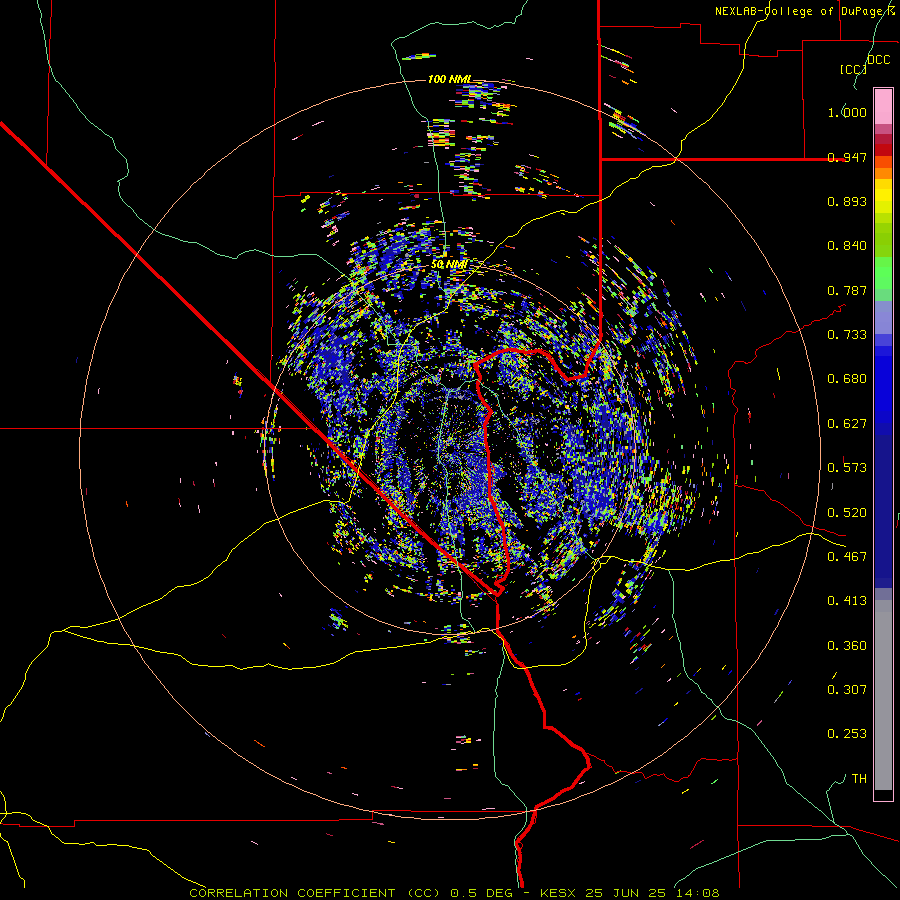This screenshot has width=900, height=900.
Task: Click the 100 NMI range ring label
Action: point(450,79)
